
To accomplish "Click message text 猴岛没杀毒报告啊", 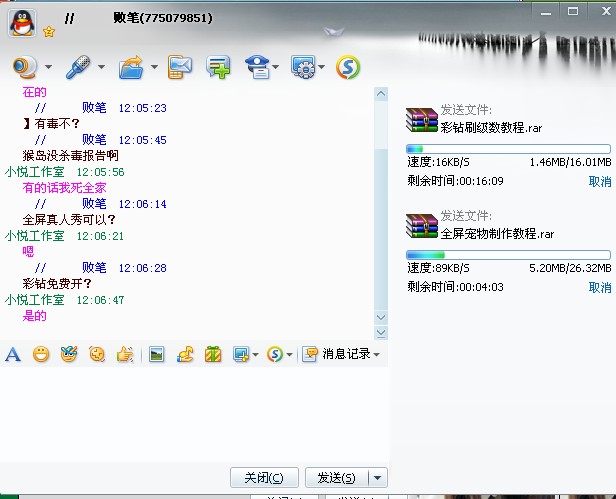I will [x=71, y=156].
